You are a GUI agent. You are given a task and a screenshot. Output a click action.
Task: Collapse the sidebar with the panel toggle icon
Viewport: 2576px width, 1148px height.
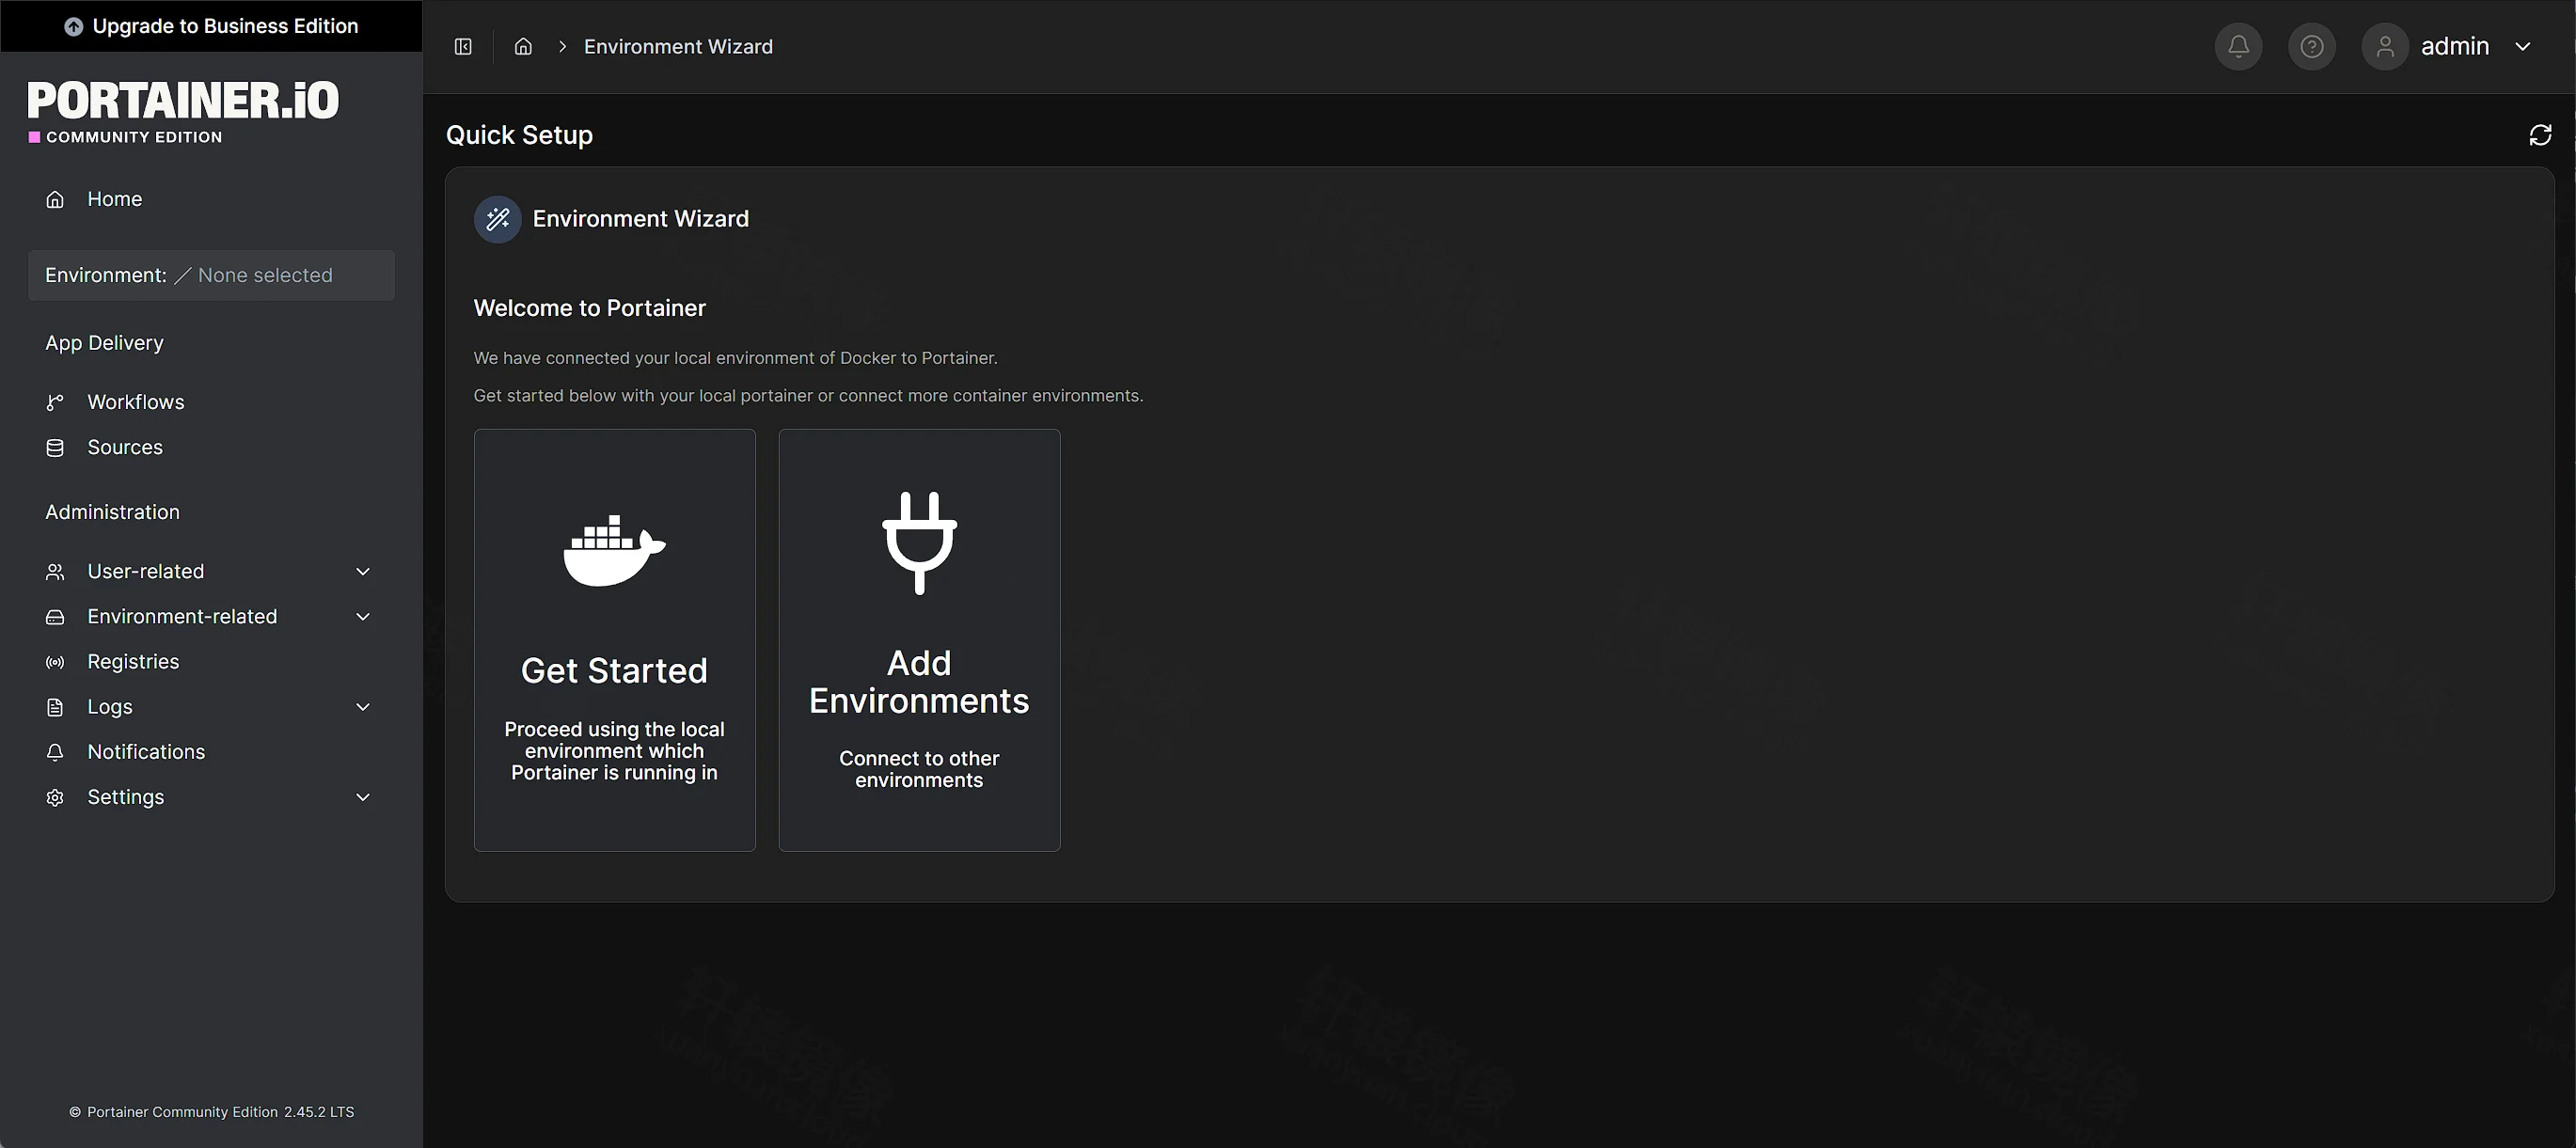[x=463, y=47]
